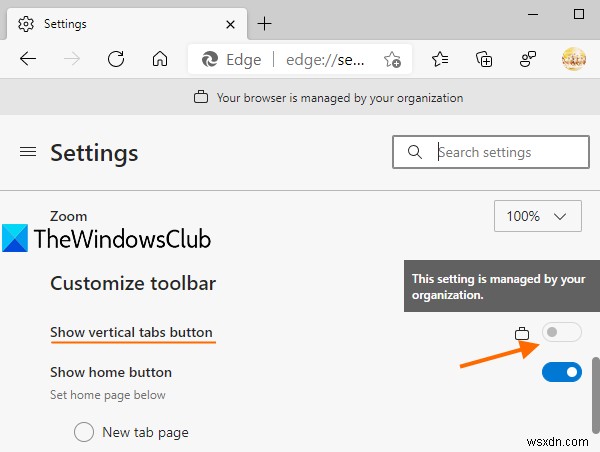Focus the Search settings field
The width and height of the screenshot is (600, 452).
[x=491, y=152]
